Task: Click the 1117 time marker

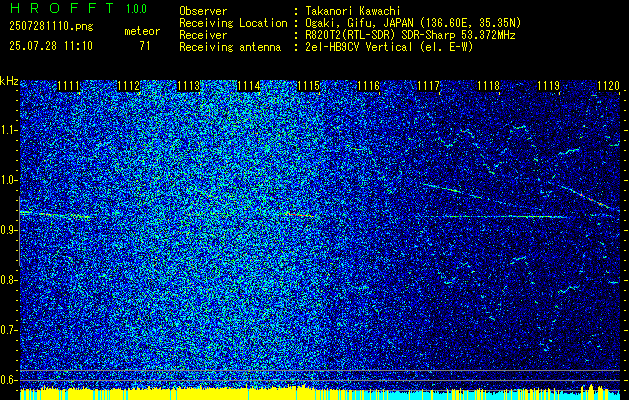Action: [x=428, y=86]
